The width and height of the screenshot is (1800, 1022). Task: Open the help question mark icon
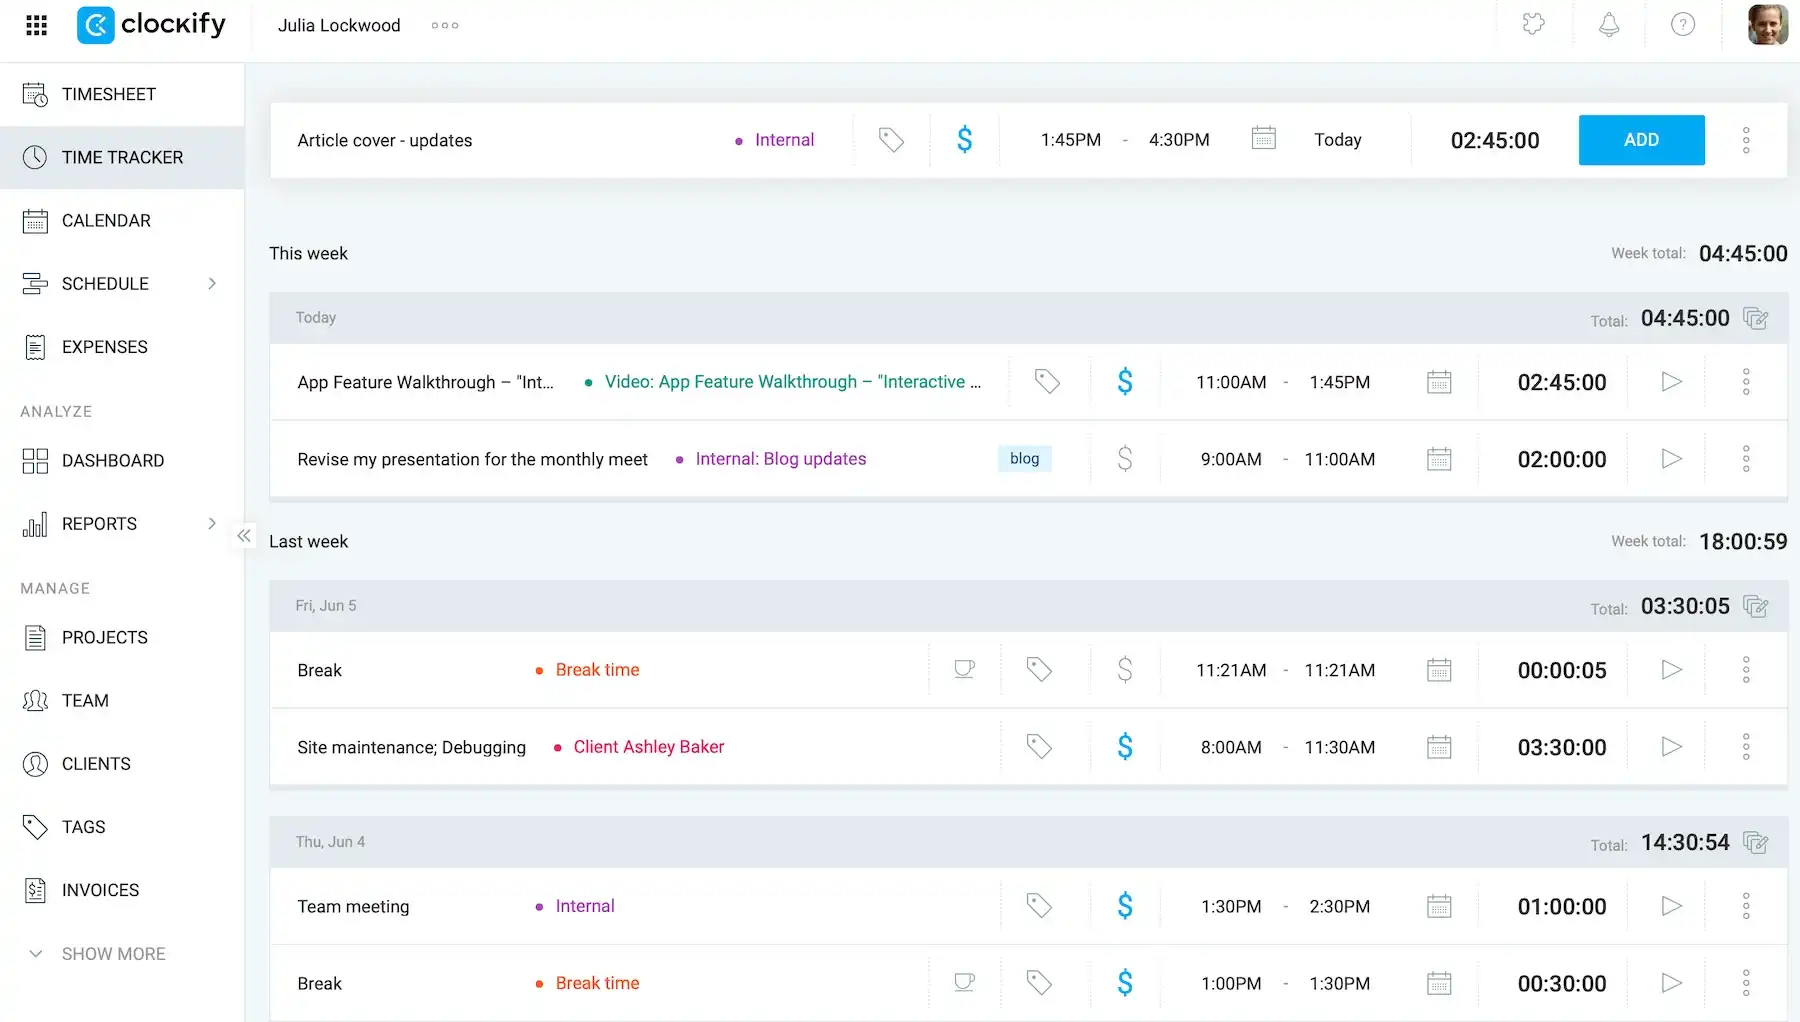tap(1683, 24)
